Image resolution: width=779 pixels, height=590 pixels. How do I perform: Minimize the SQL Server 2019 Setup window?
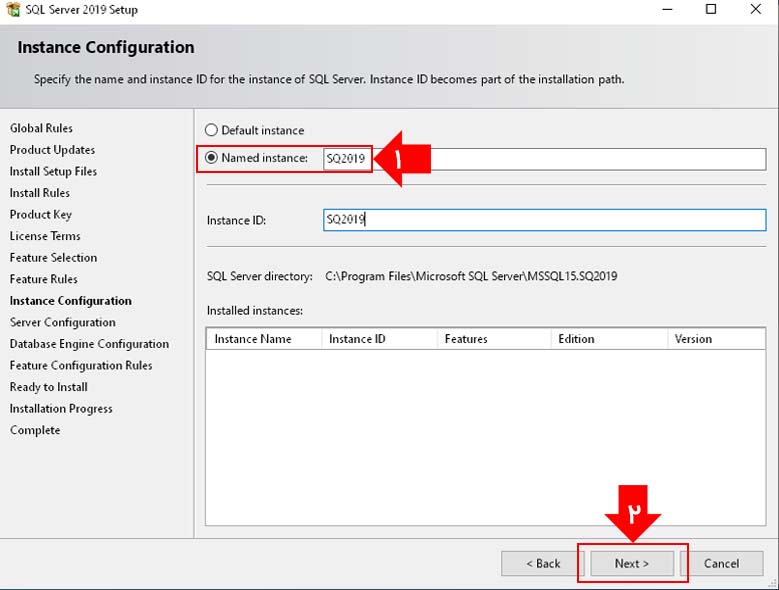667,9
